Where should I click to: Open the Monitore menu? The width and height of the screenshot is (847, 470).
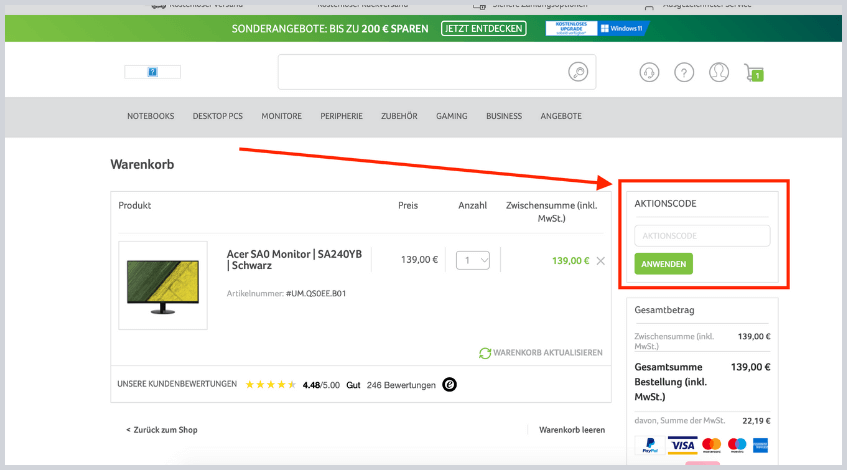(x=281, y=116)
